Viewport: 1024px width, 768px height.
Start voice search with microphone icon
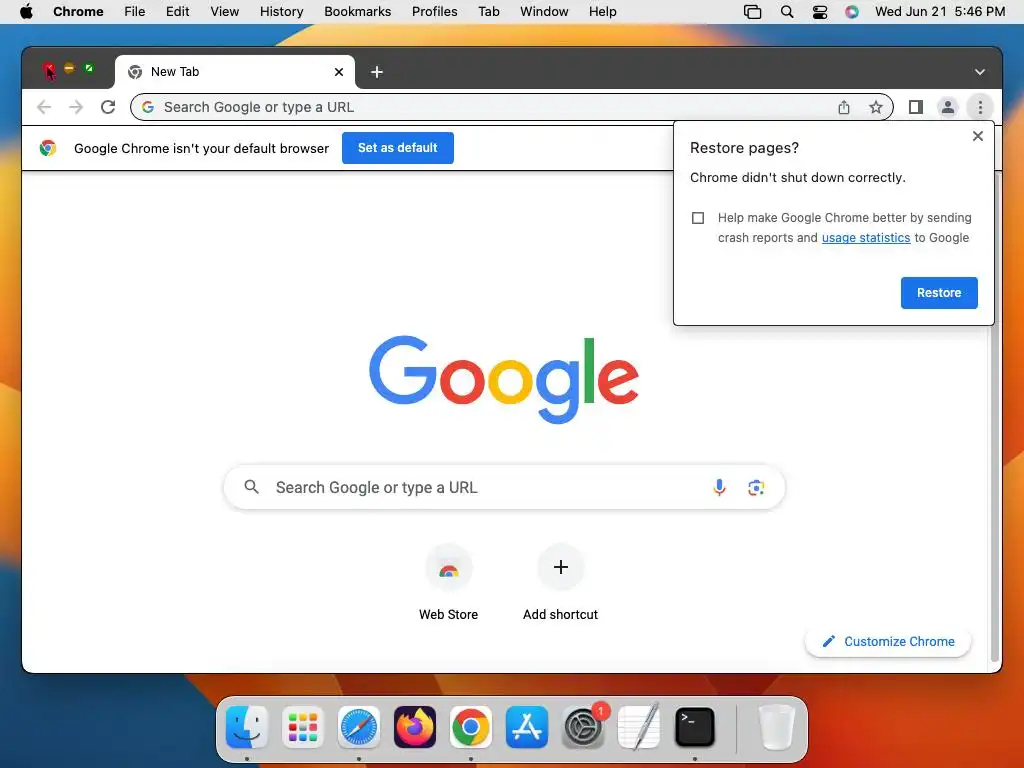pyautogui.click(x=719, y=487)
